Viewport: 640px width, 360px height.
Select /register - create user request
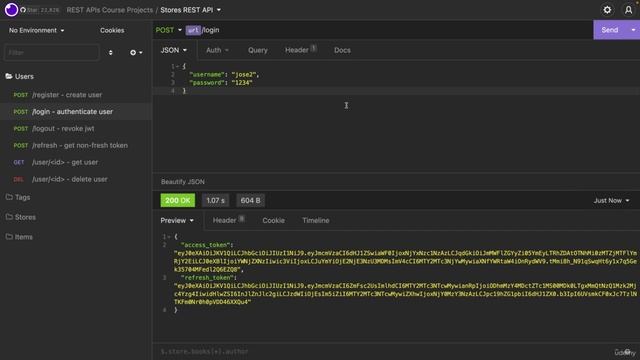76,95
